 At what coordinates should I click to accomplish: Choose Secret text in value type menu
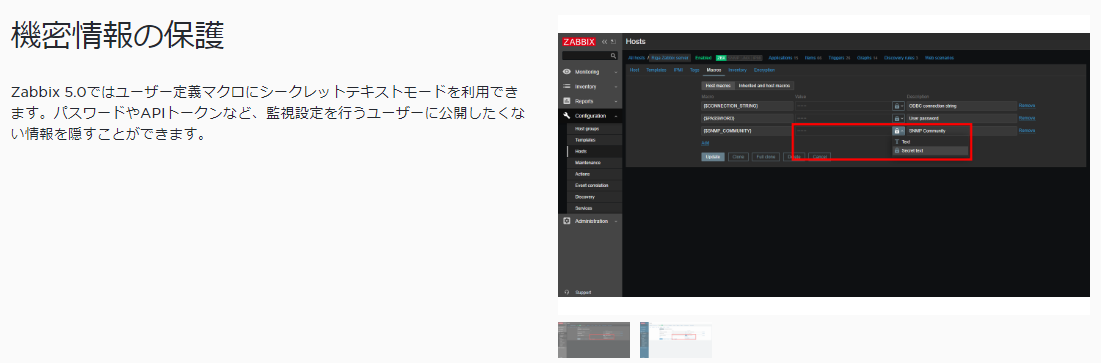[930, 151]
